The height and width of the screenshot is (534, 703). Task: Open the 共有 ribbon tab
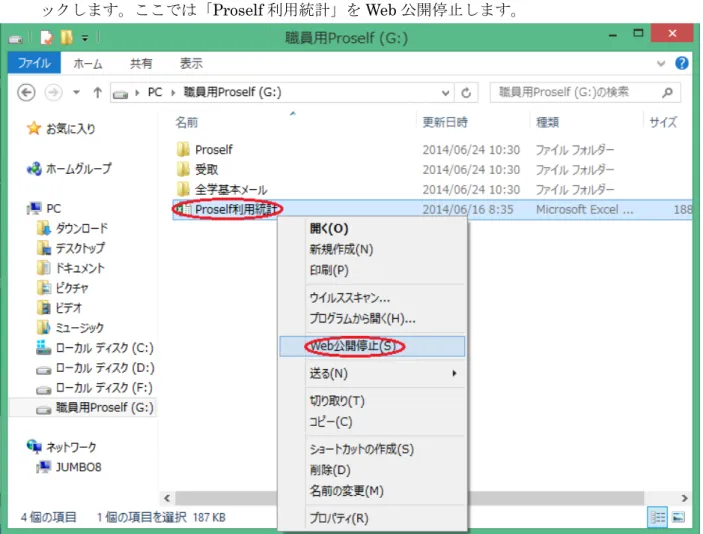coord(141,64)
